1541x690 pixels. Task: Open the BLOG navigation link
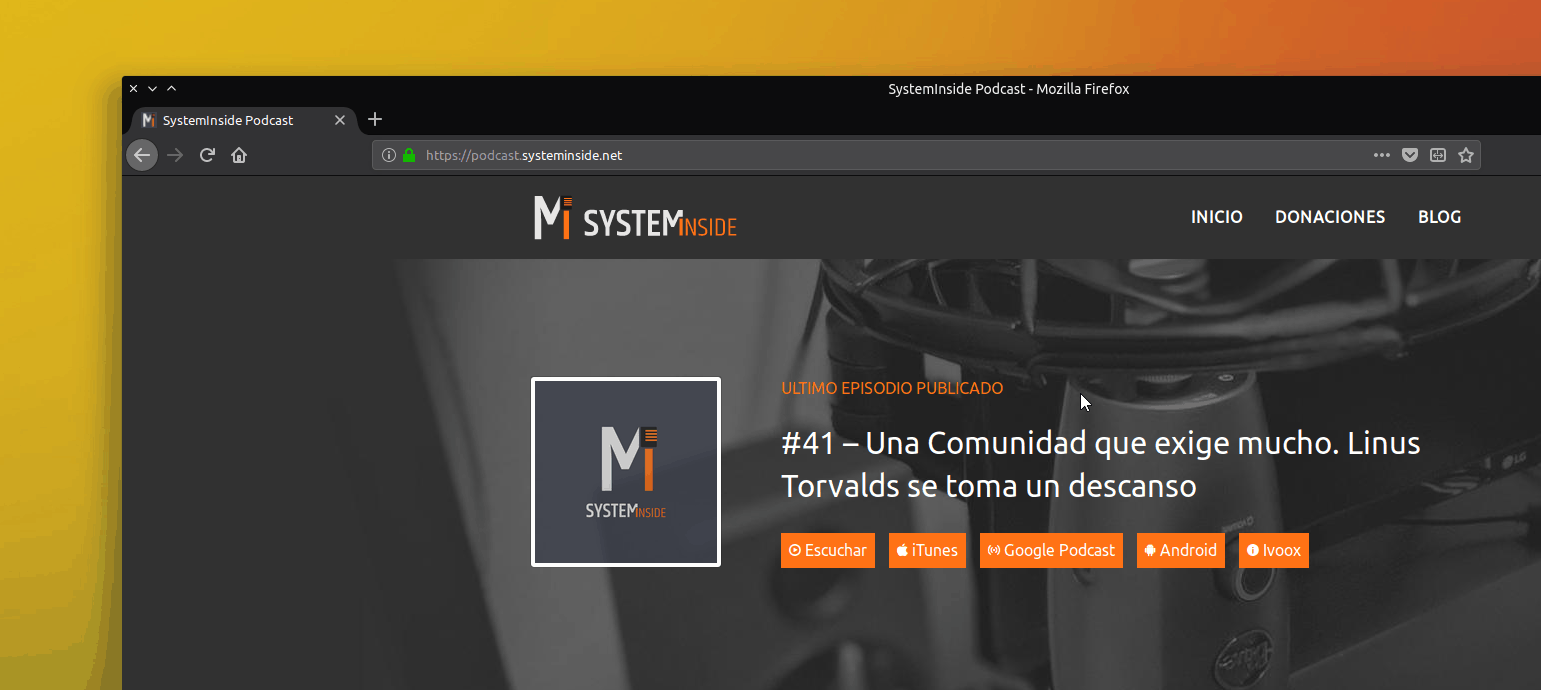pyautogui.click(x=1439, y=217)
